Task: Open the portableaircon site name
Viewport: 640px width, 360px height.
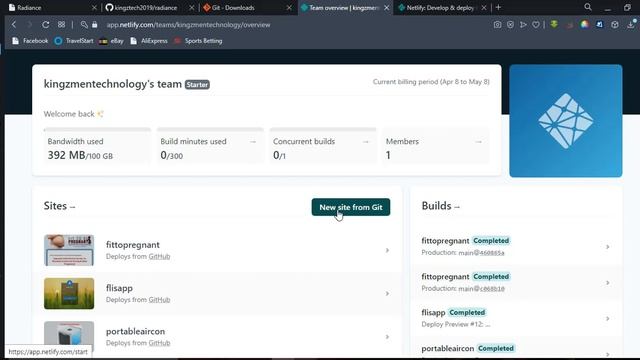Action: pyautogui.click(x=136, y=331)
